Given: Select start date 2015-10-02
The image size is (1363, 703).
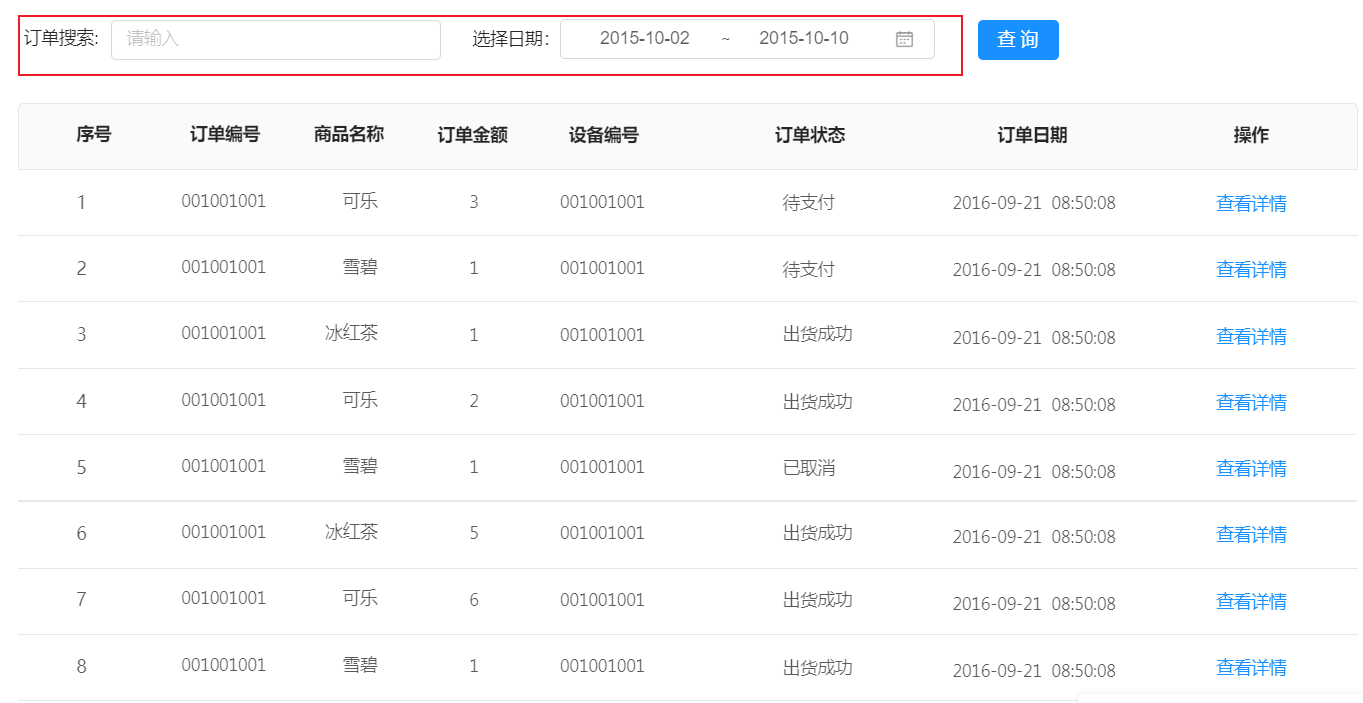Looking at the screenshot, I should coord(644,39).
